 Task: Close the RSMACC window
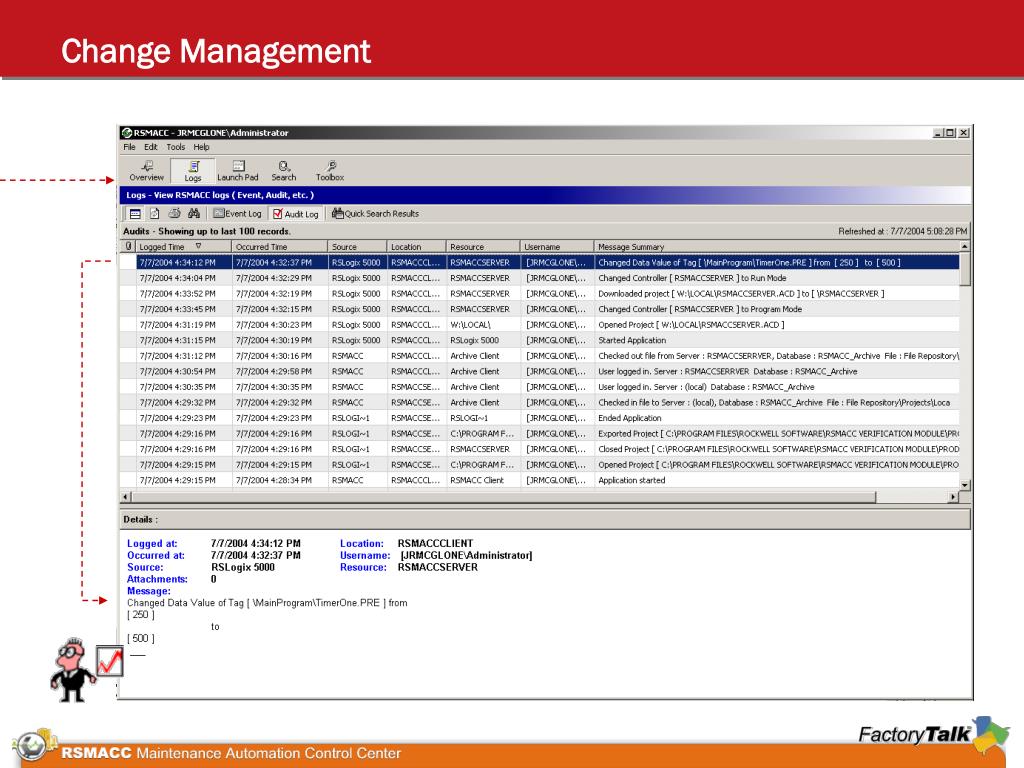point(964,133)
